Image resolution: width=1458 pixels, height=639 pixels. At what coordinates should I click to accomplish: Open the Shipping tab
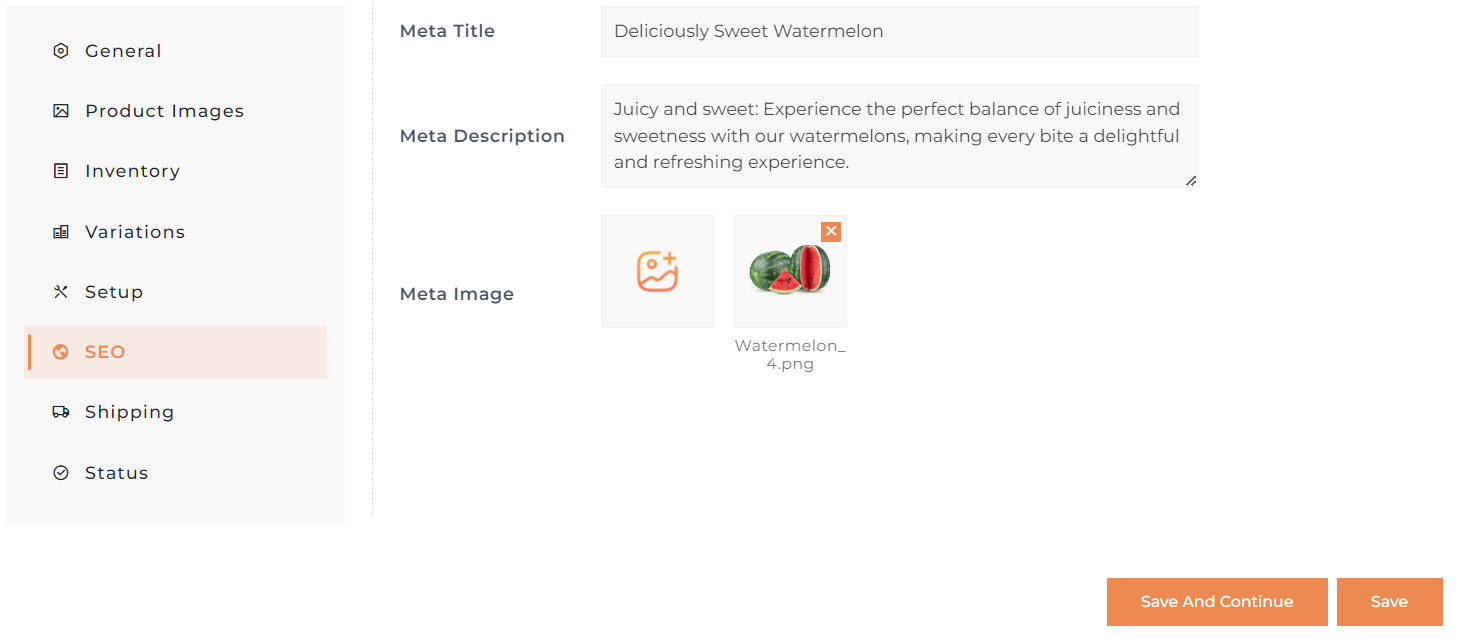[x=129, y=412]
